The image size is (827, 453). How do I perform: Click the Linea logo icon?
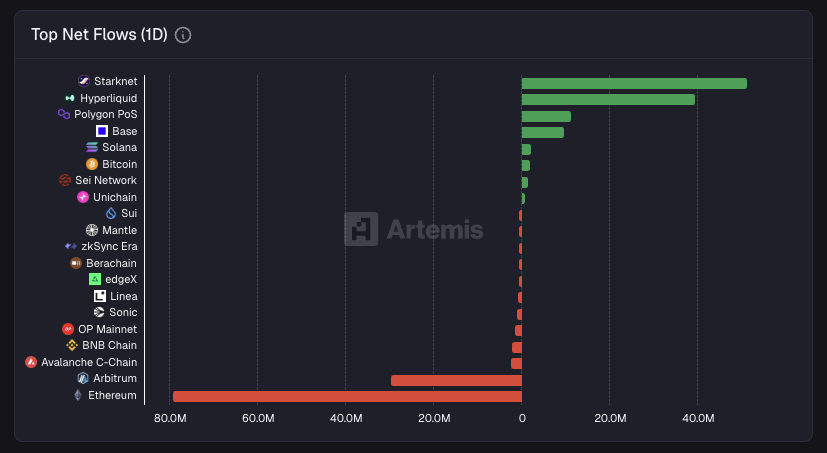click(x=100, y=296)
